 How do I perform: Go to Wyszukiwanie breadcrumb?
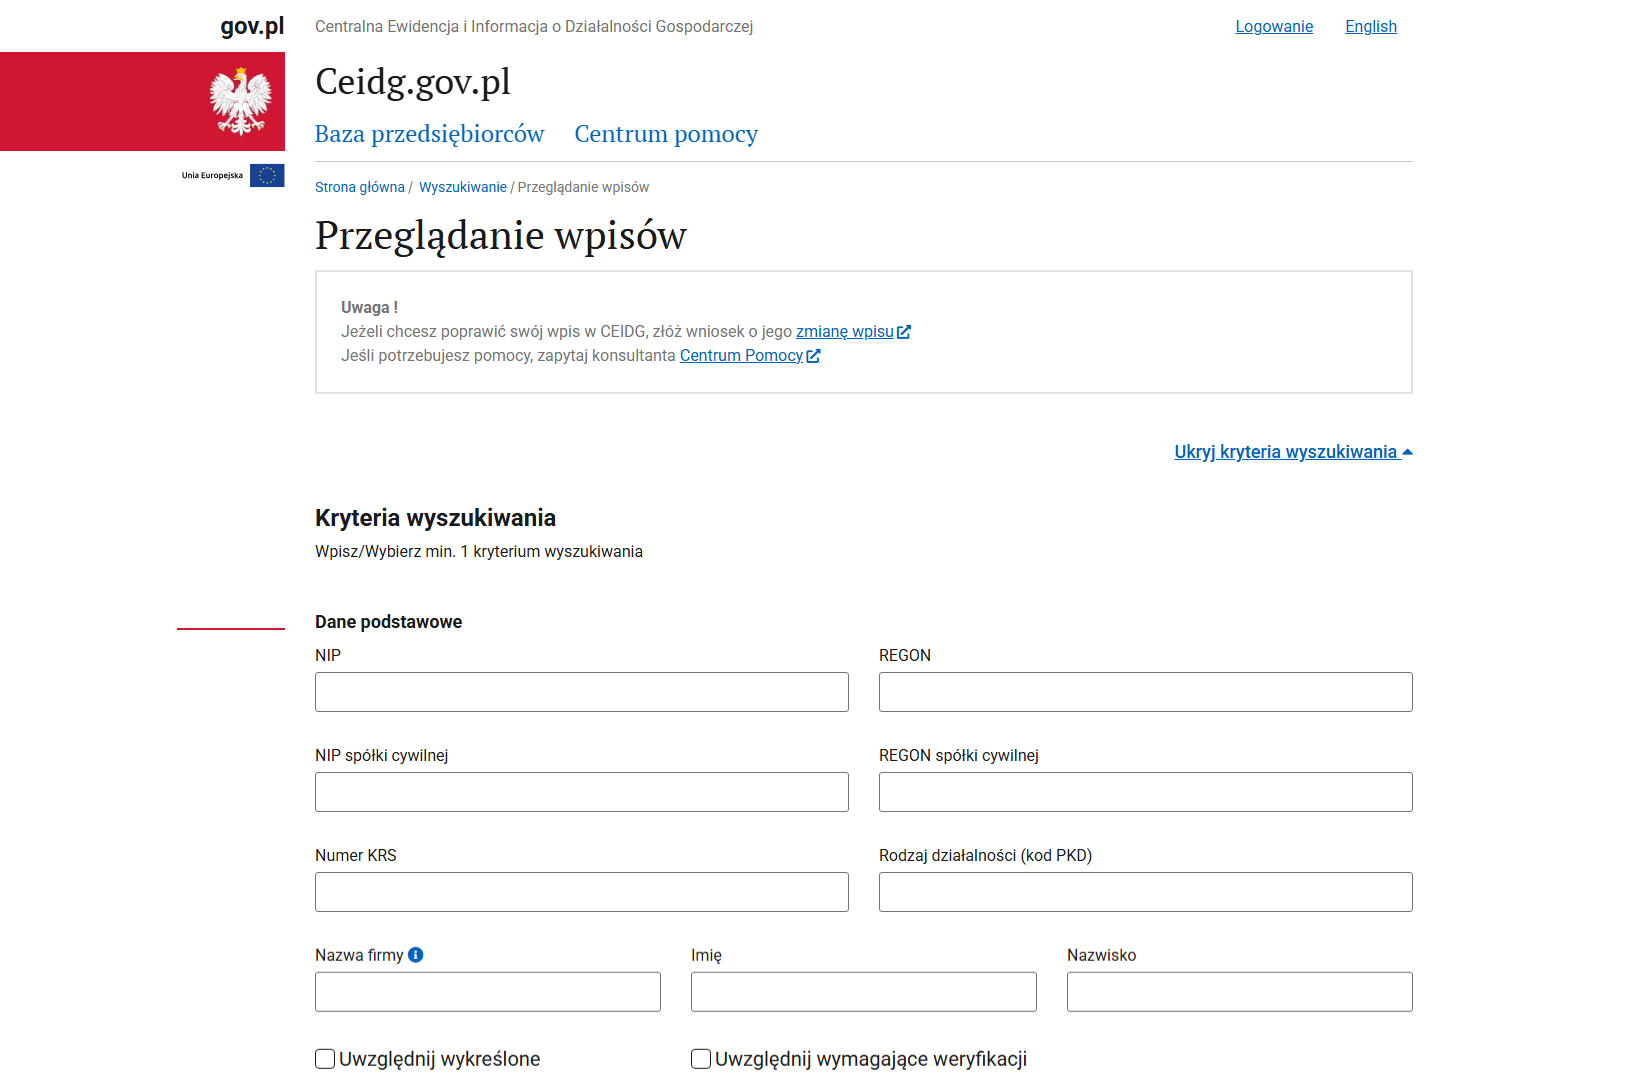[463, 187]
